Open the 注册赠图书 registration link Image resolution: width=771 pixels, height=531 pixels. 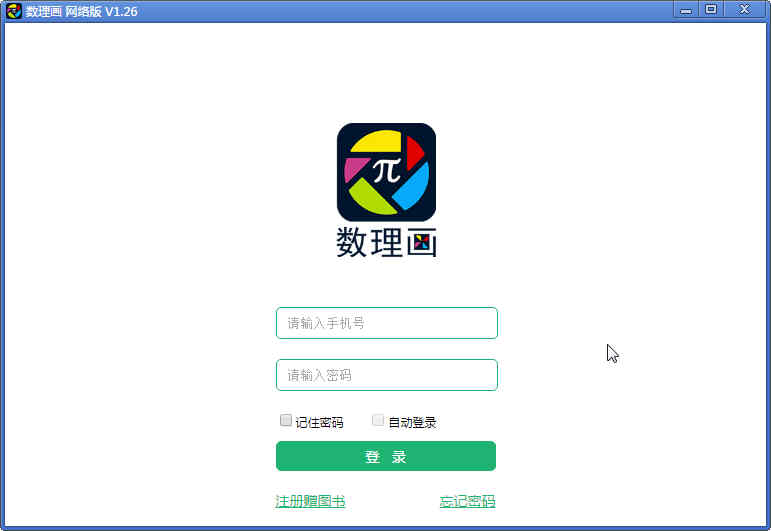pyautogui.click(x=310, y=502)
